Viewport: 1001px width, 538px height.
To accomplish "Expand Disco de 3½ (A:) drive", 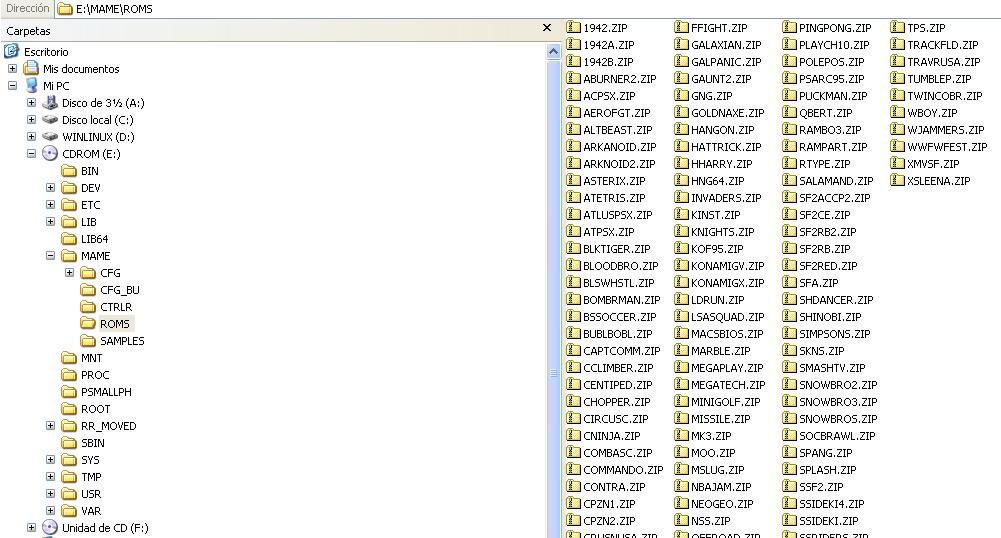I will (31, 102).
